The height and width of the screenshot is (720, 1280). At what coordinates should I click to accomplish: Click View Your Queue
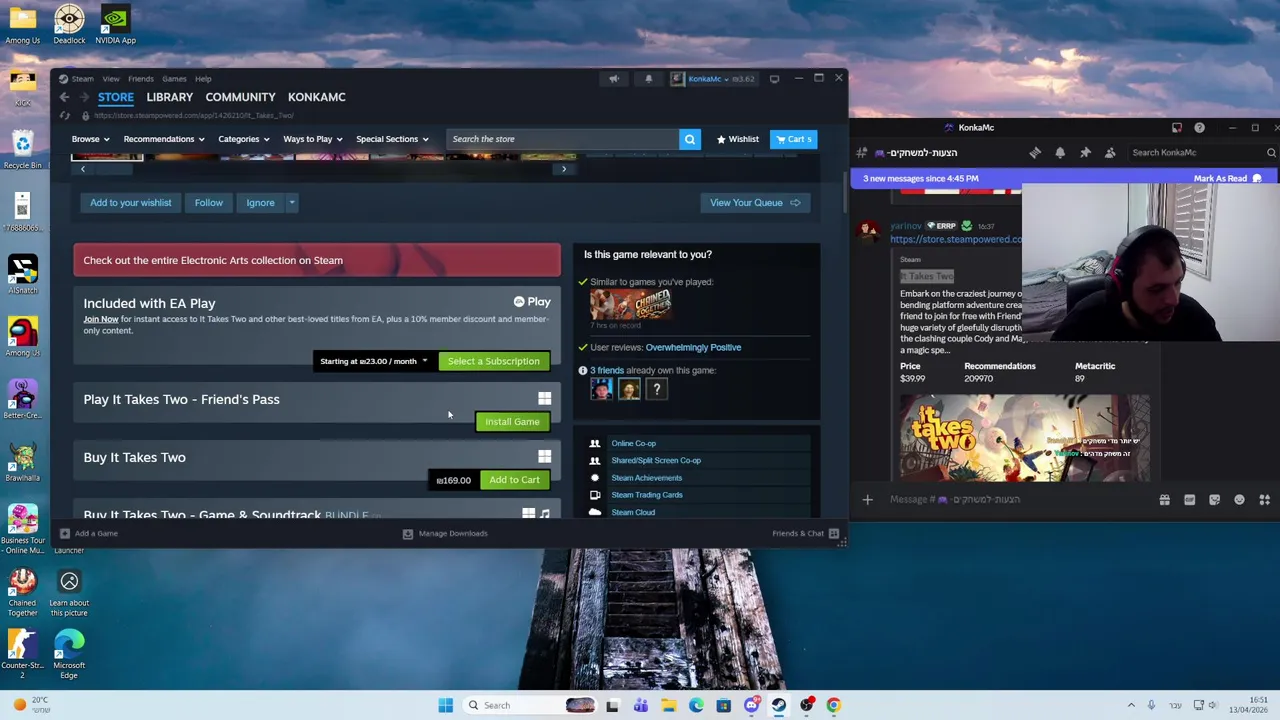click(755, 203)
